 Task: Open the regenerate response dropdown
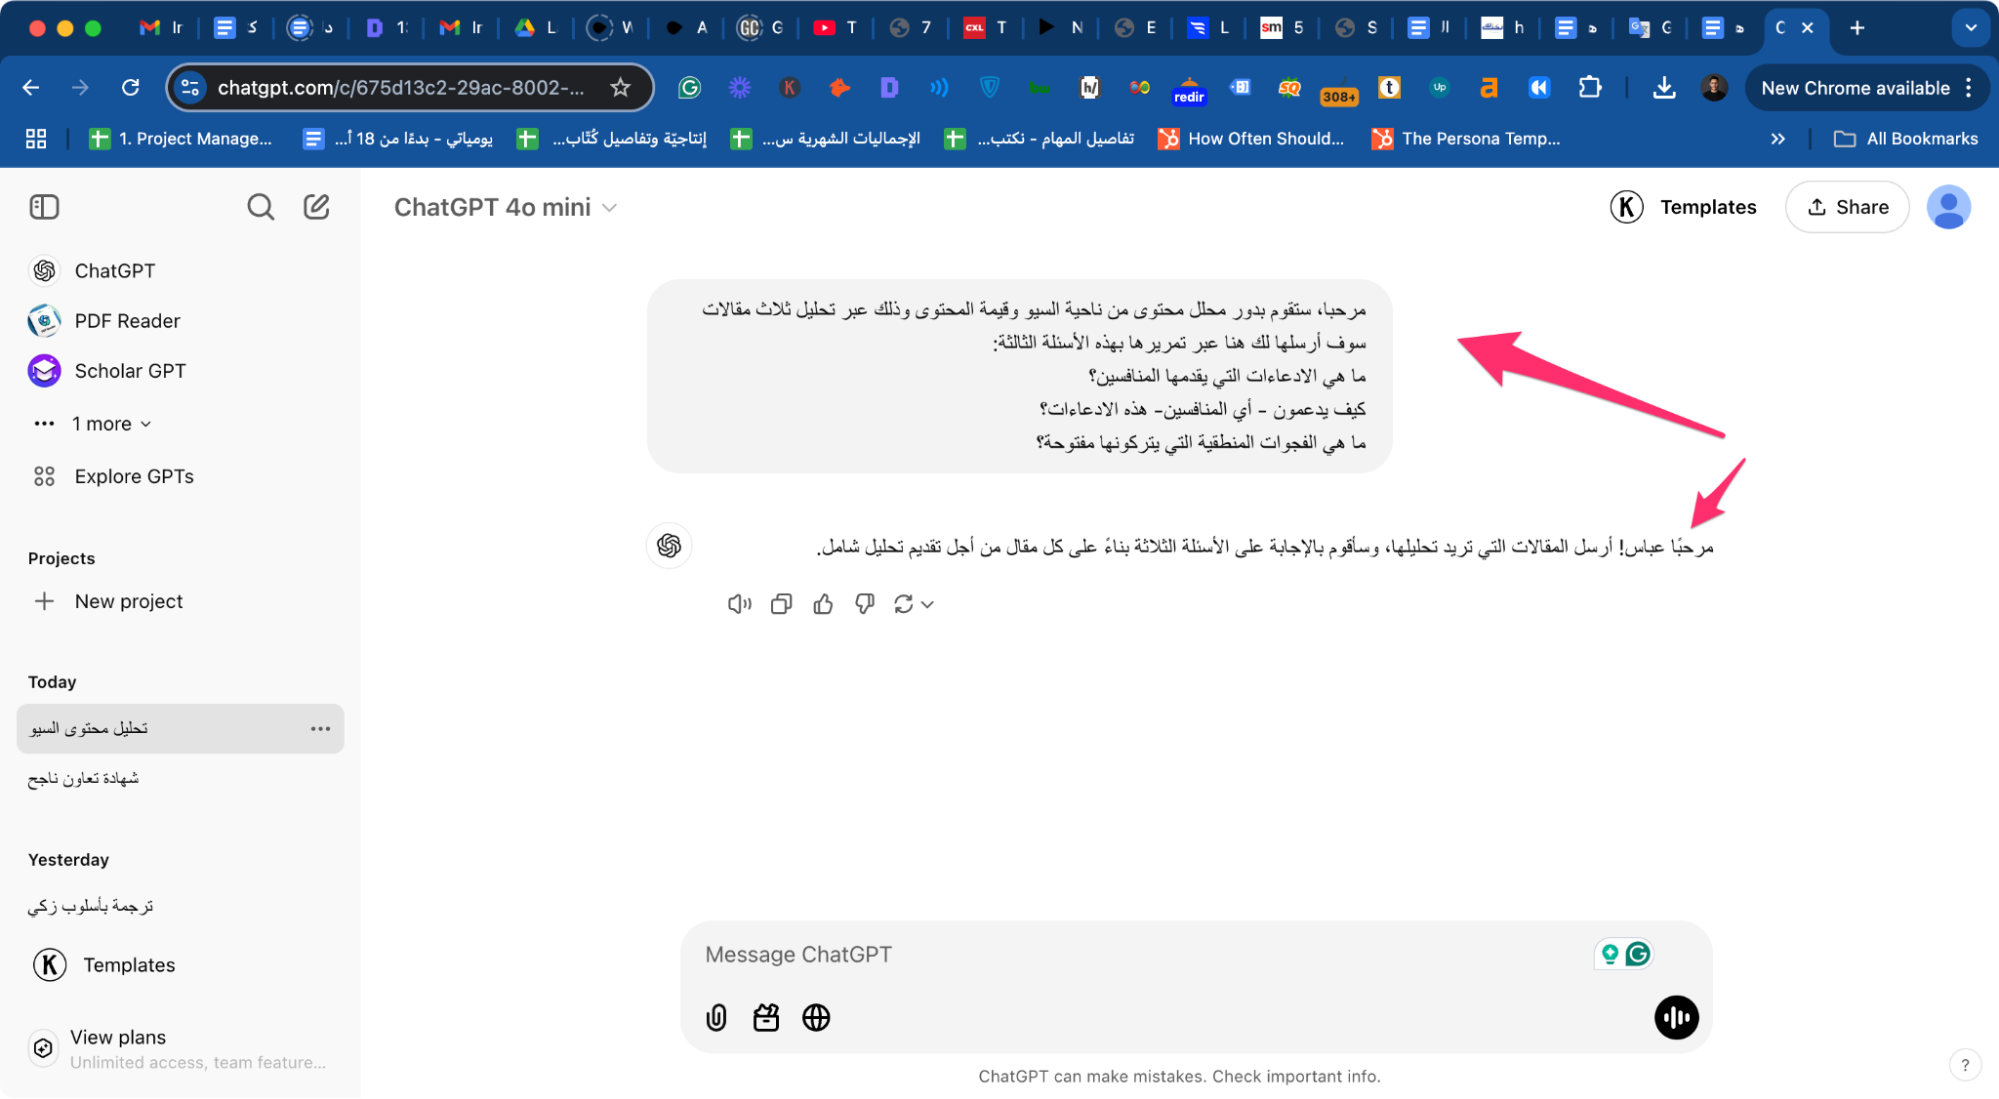[x=914, y=604]
